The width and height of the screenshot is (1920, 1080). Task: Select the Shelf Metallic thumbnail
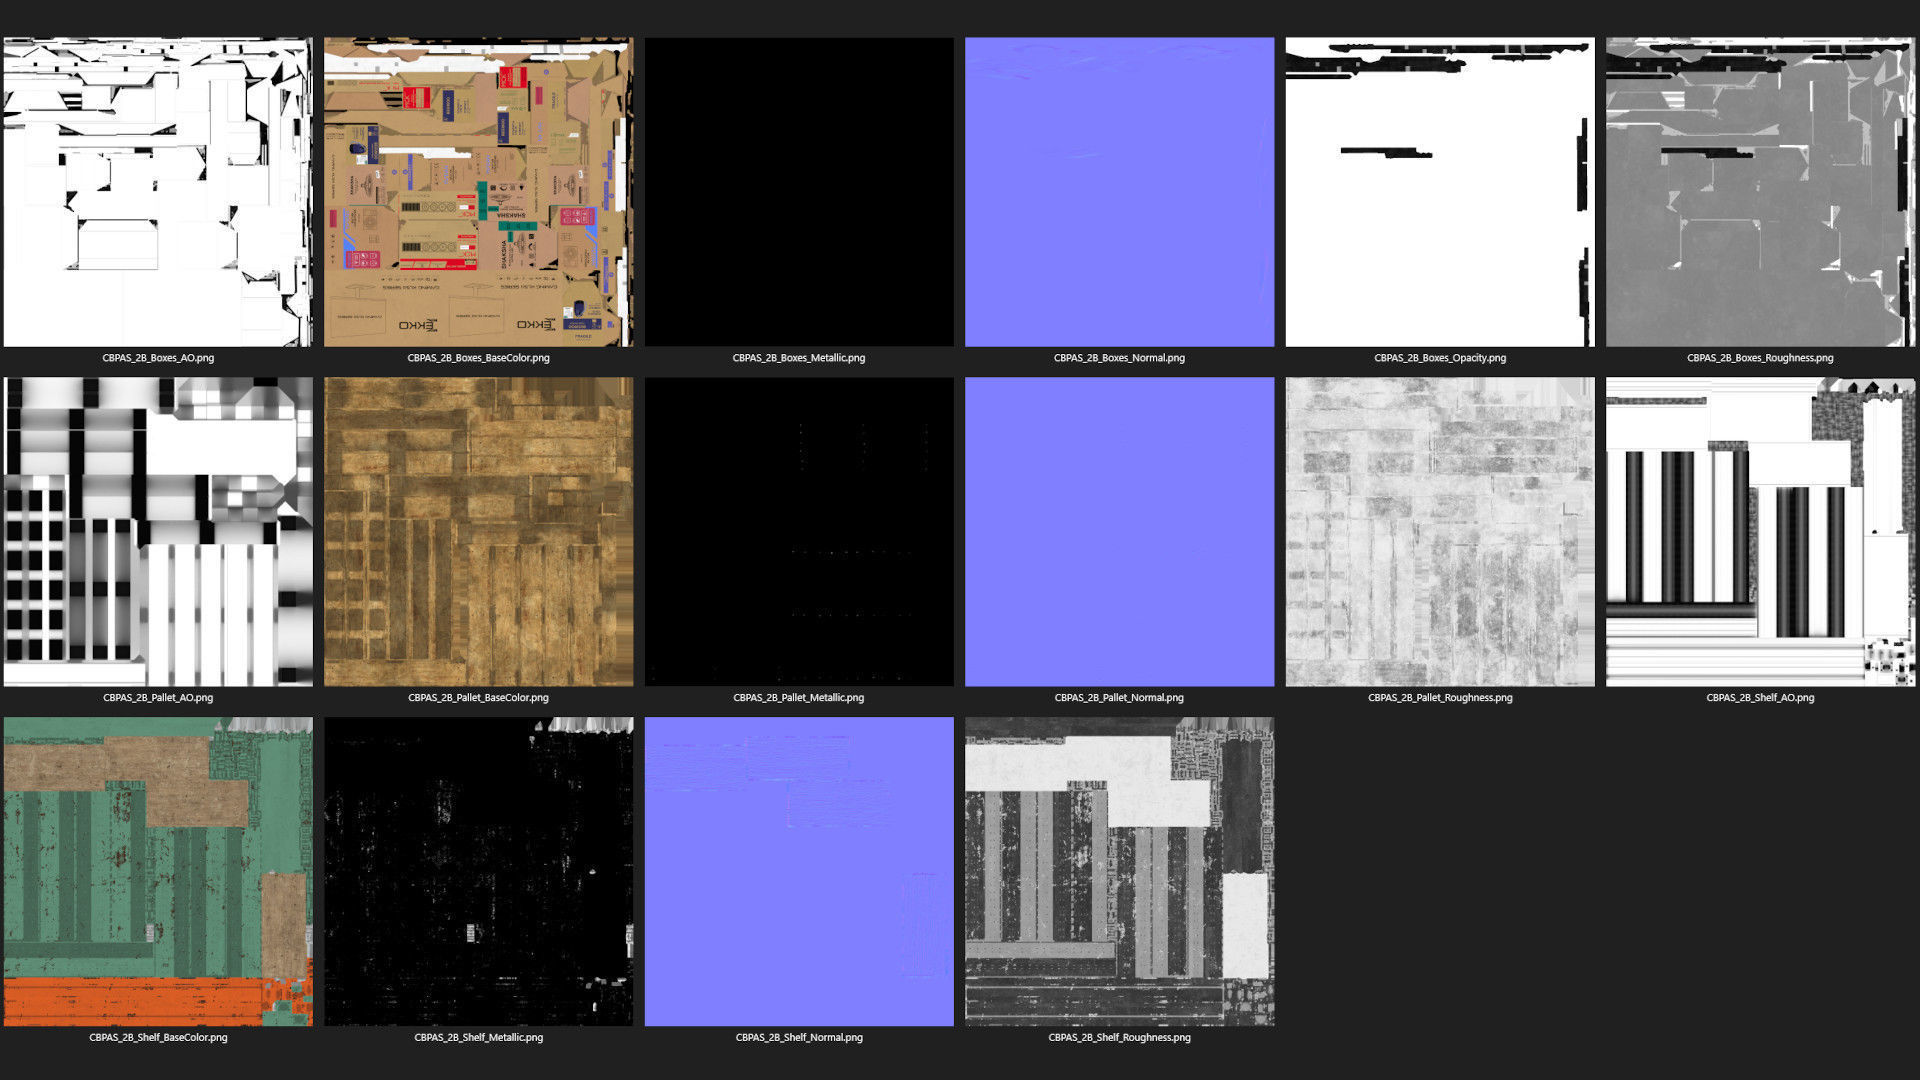point(478,871)
